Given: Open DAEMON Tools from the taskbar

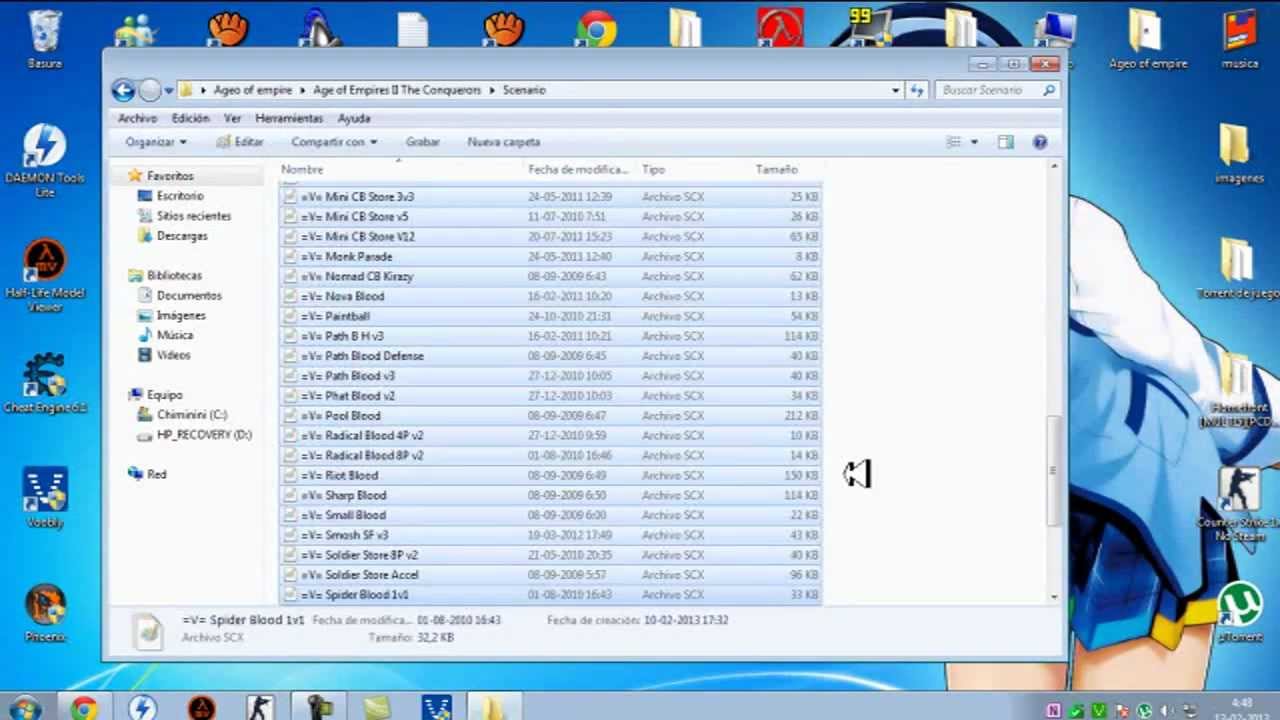Looking at the screenshot, I should [142, 708].
